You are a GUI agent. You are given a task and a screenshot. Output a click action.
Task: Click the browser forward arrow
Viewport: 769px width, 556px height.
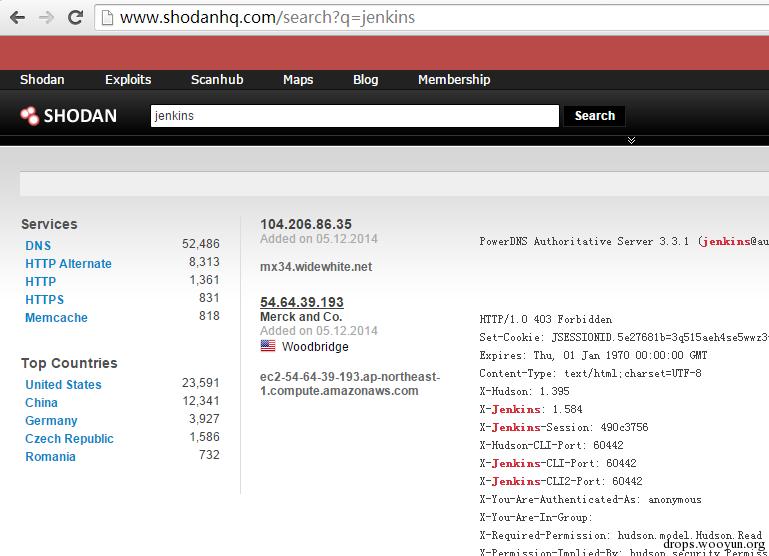(x=46, y=18)
